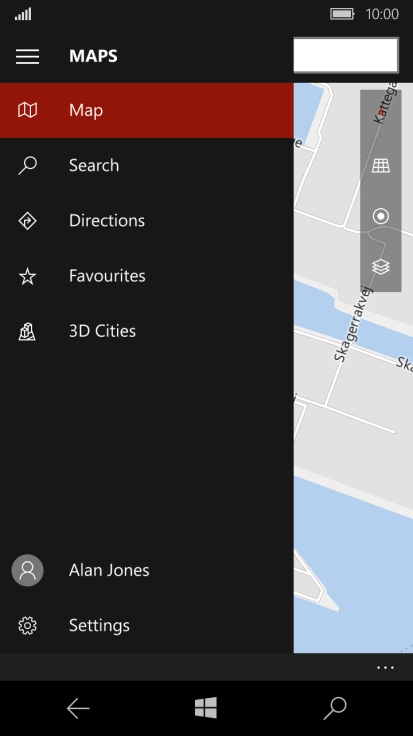Tap the Windows Start button
Image resolution: width=413 pixels, height=736 pixels.
[206, 708]
